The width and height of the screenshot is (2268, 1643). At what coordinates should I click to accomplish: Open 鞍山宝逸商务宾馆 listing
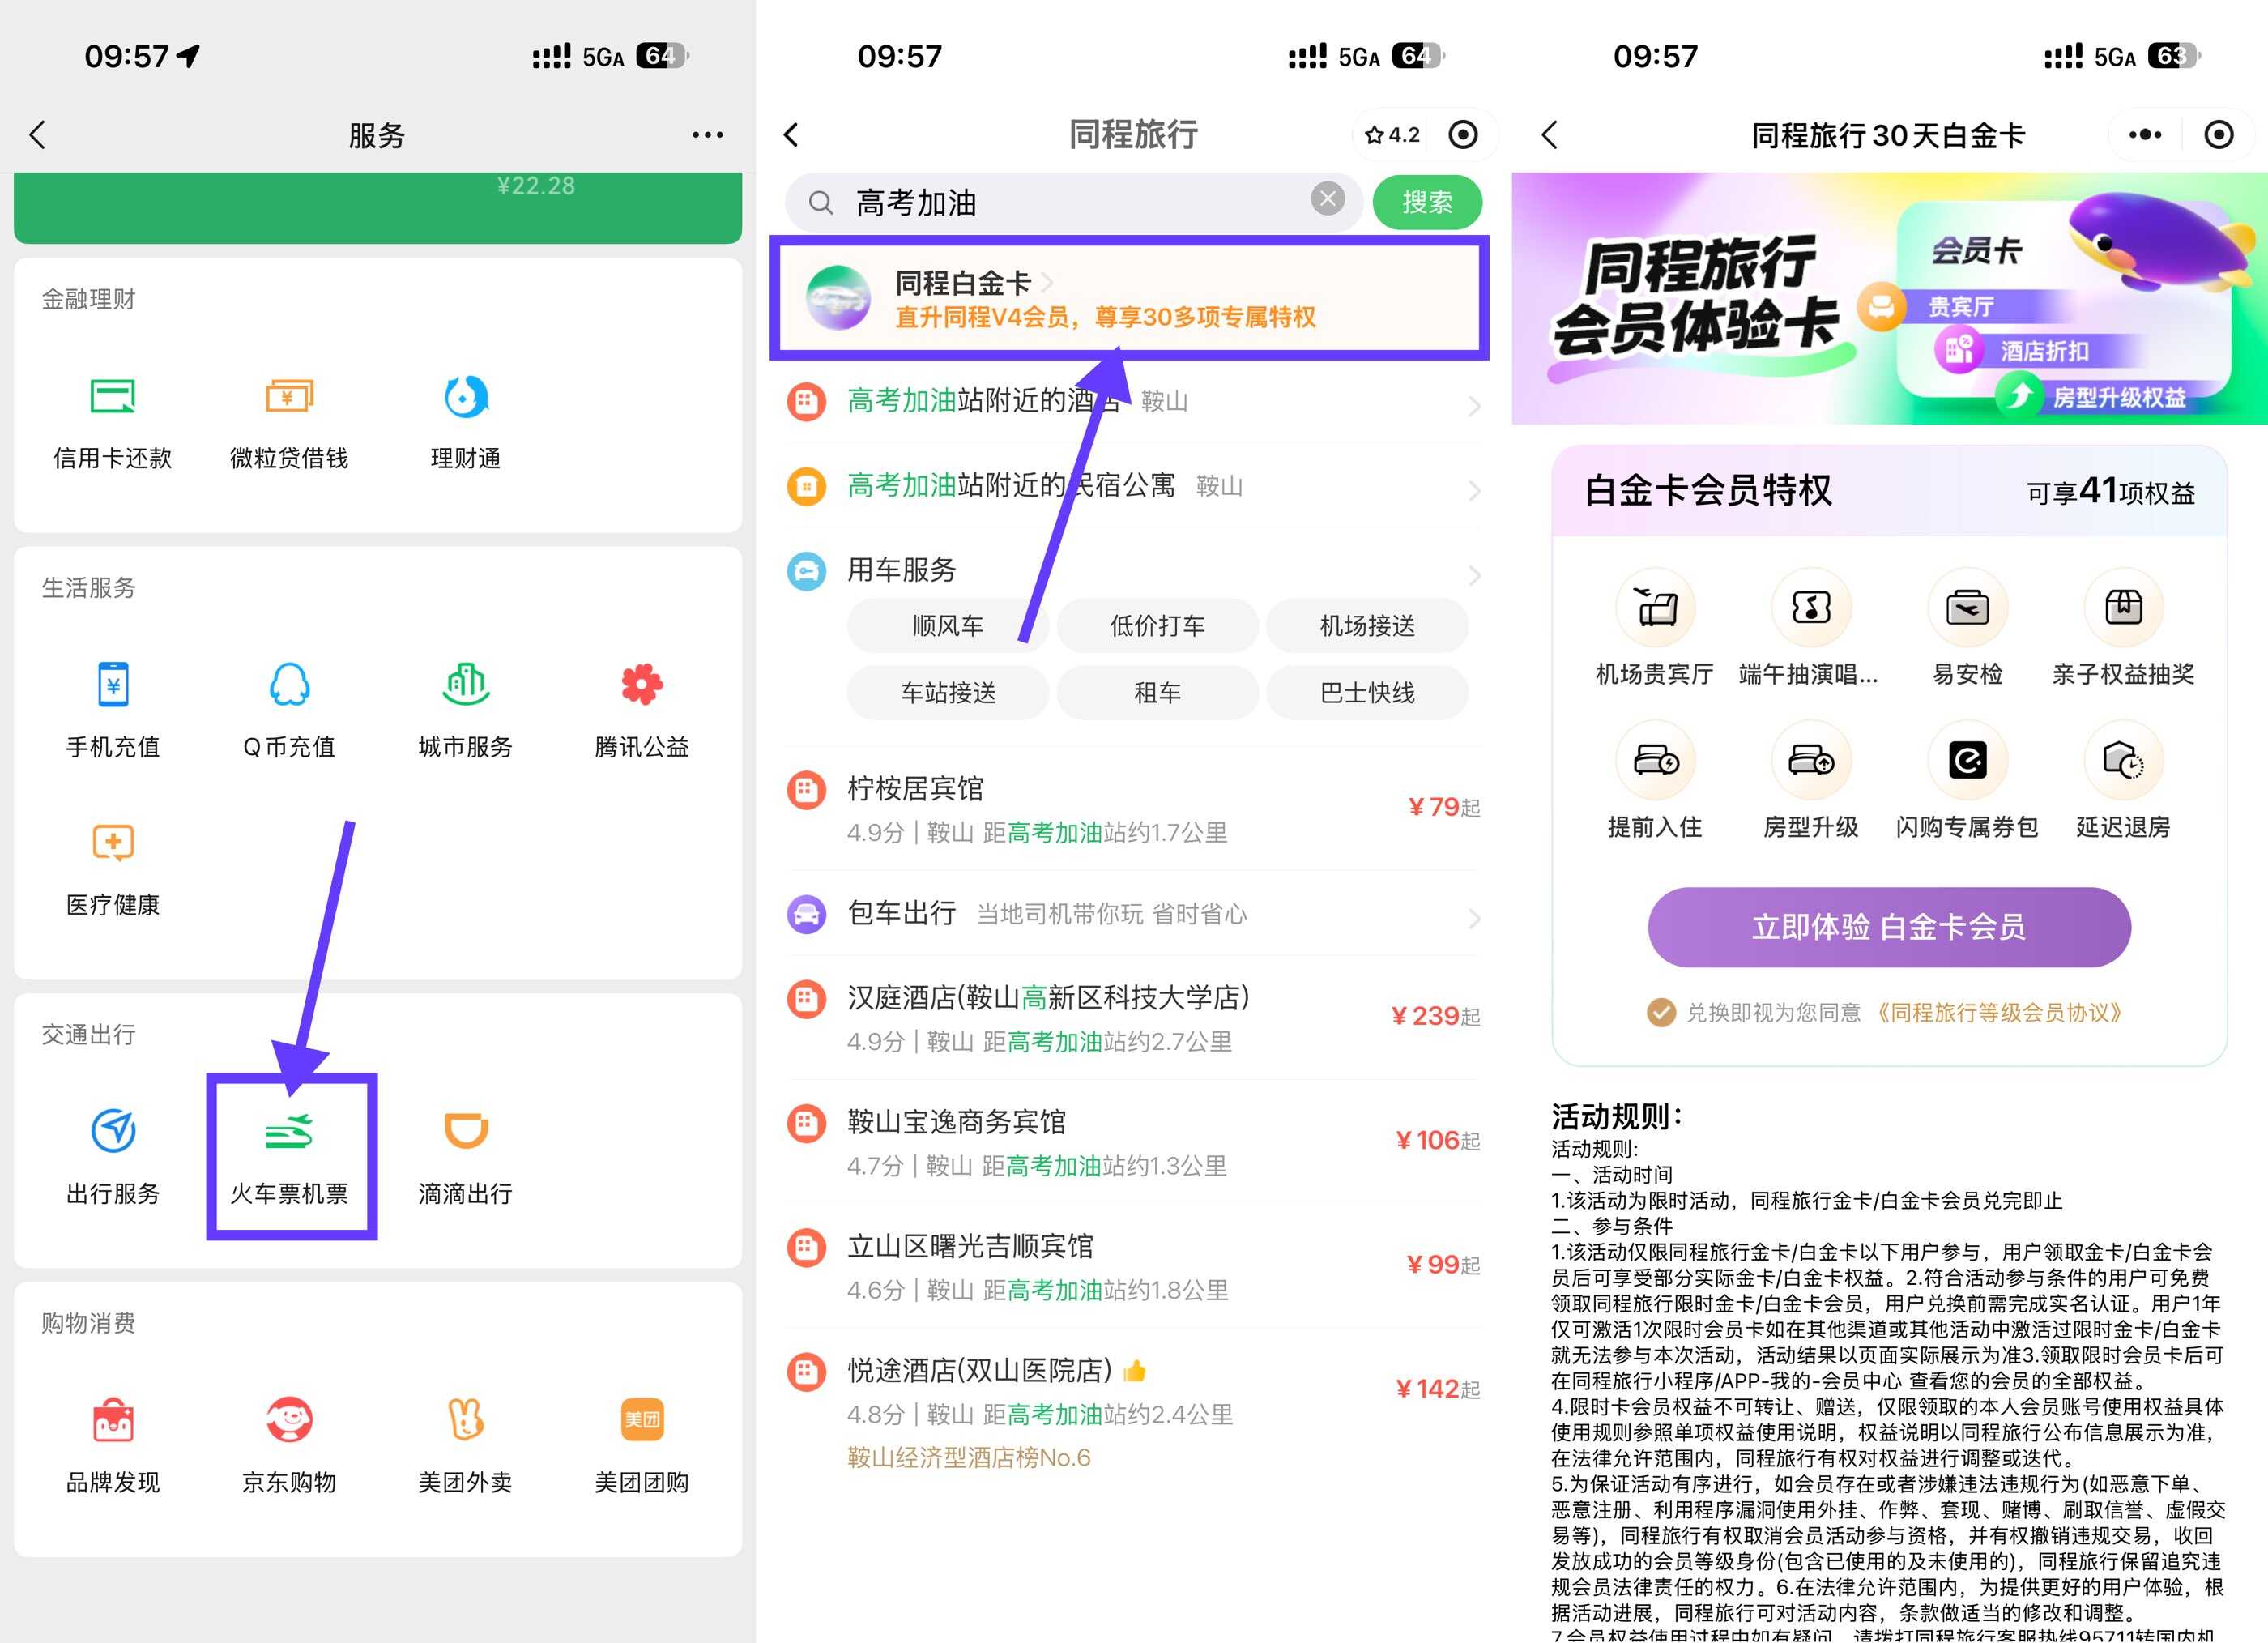click(x=1133, y=1142)
